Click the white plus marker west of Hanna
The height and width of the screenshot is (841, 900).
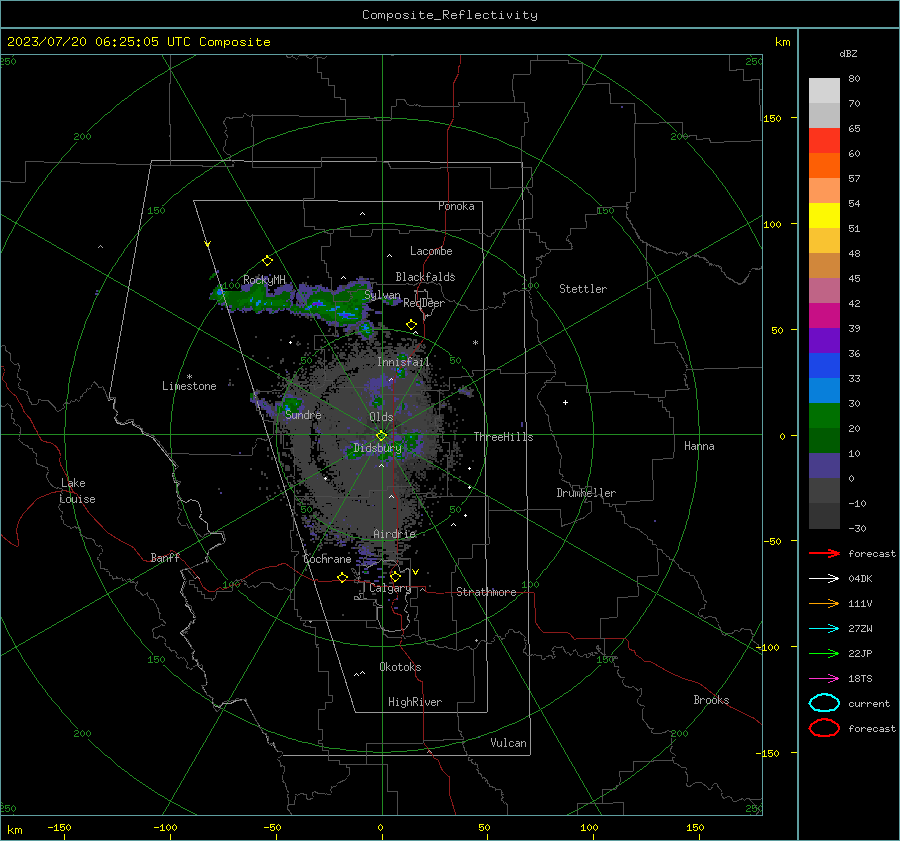[x=565, y=402]
